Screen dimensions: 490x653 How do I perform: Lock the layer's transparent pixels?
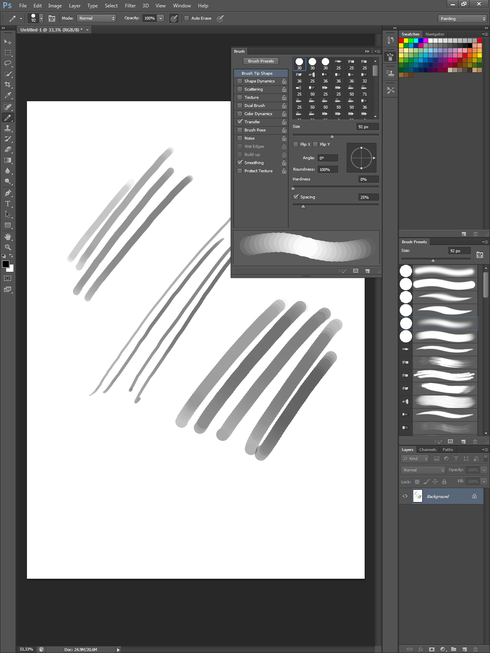417,482
